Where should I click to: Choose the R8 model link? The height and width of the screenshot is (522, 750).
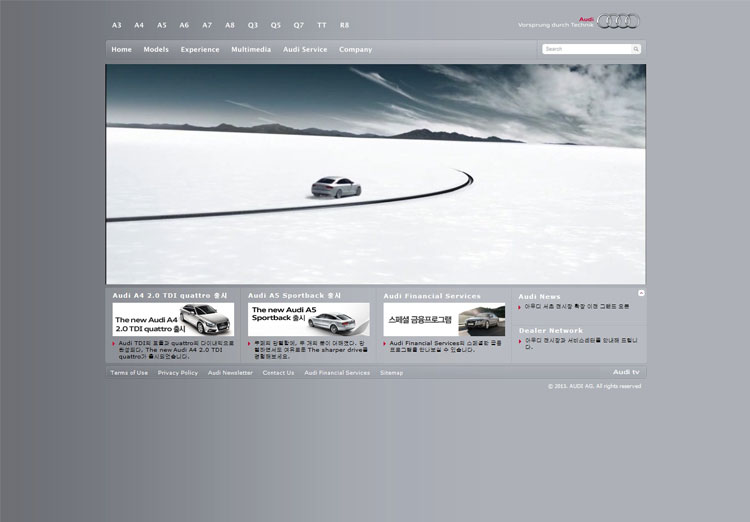pos(345,25)
